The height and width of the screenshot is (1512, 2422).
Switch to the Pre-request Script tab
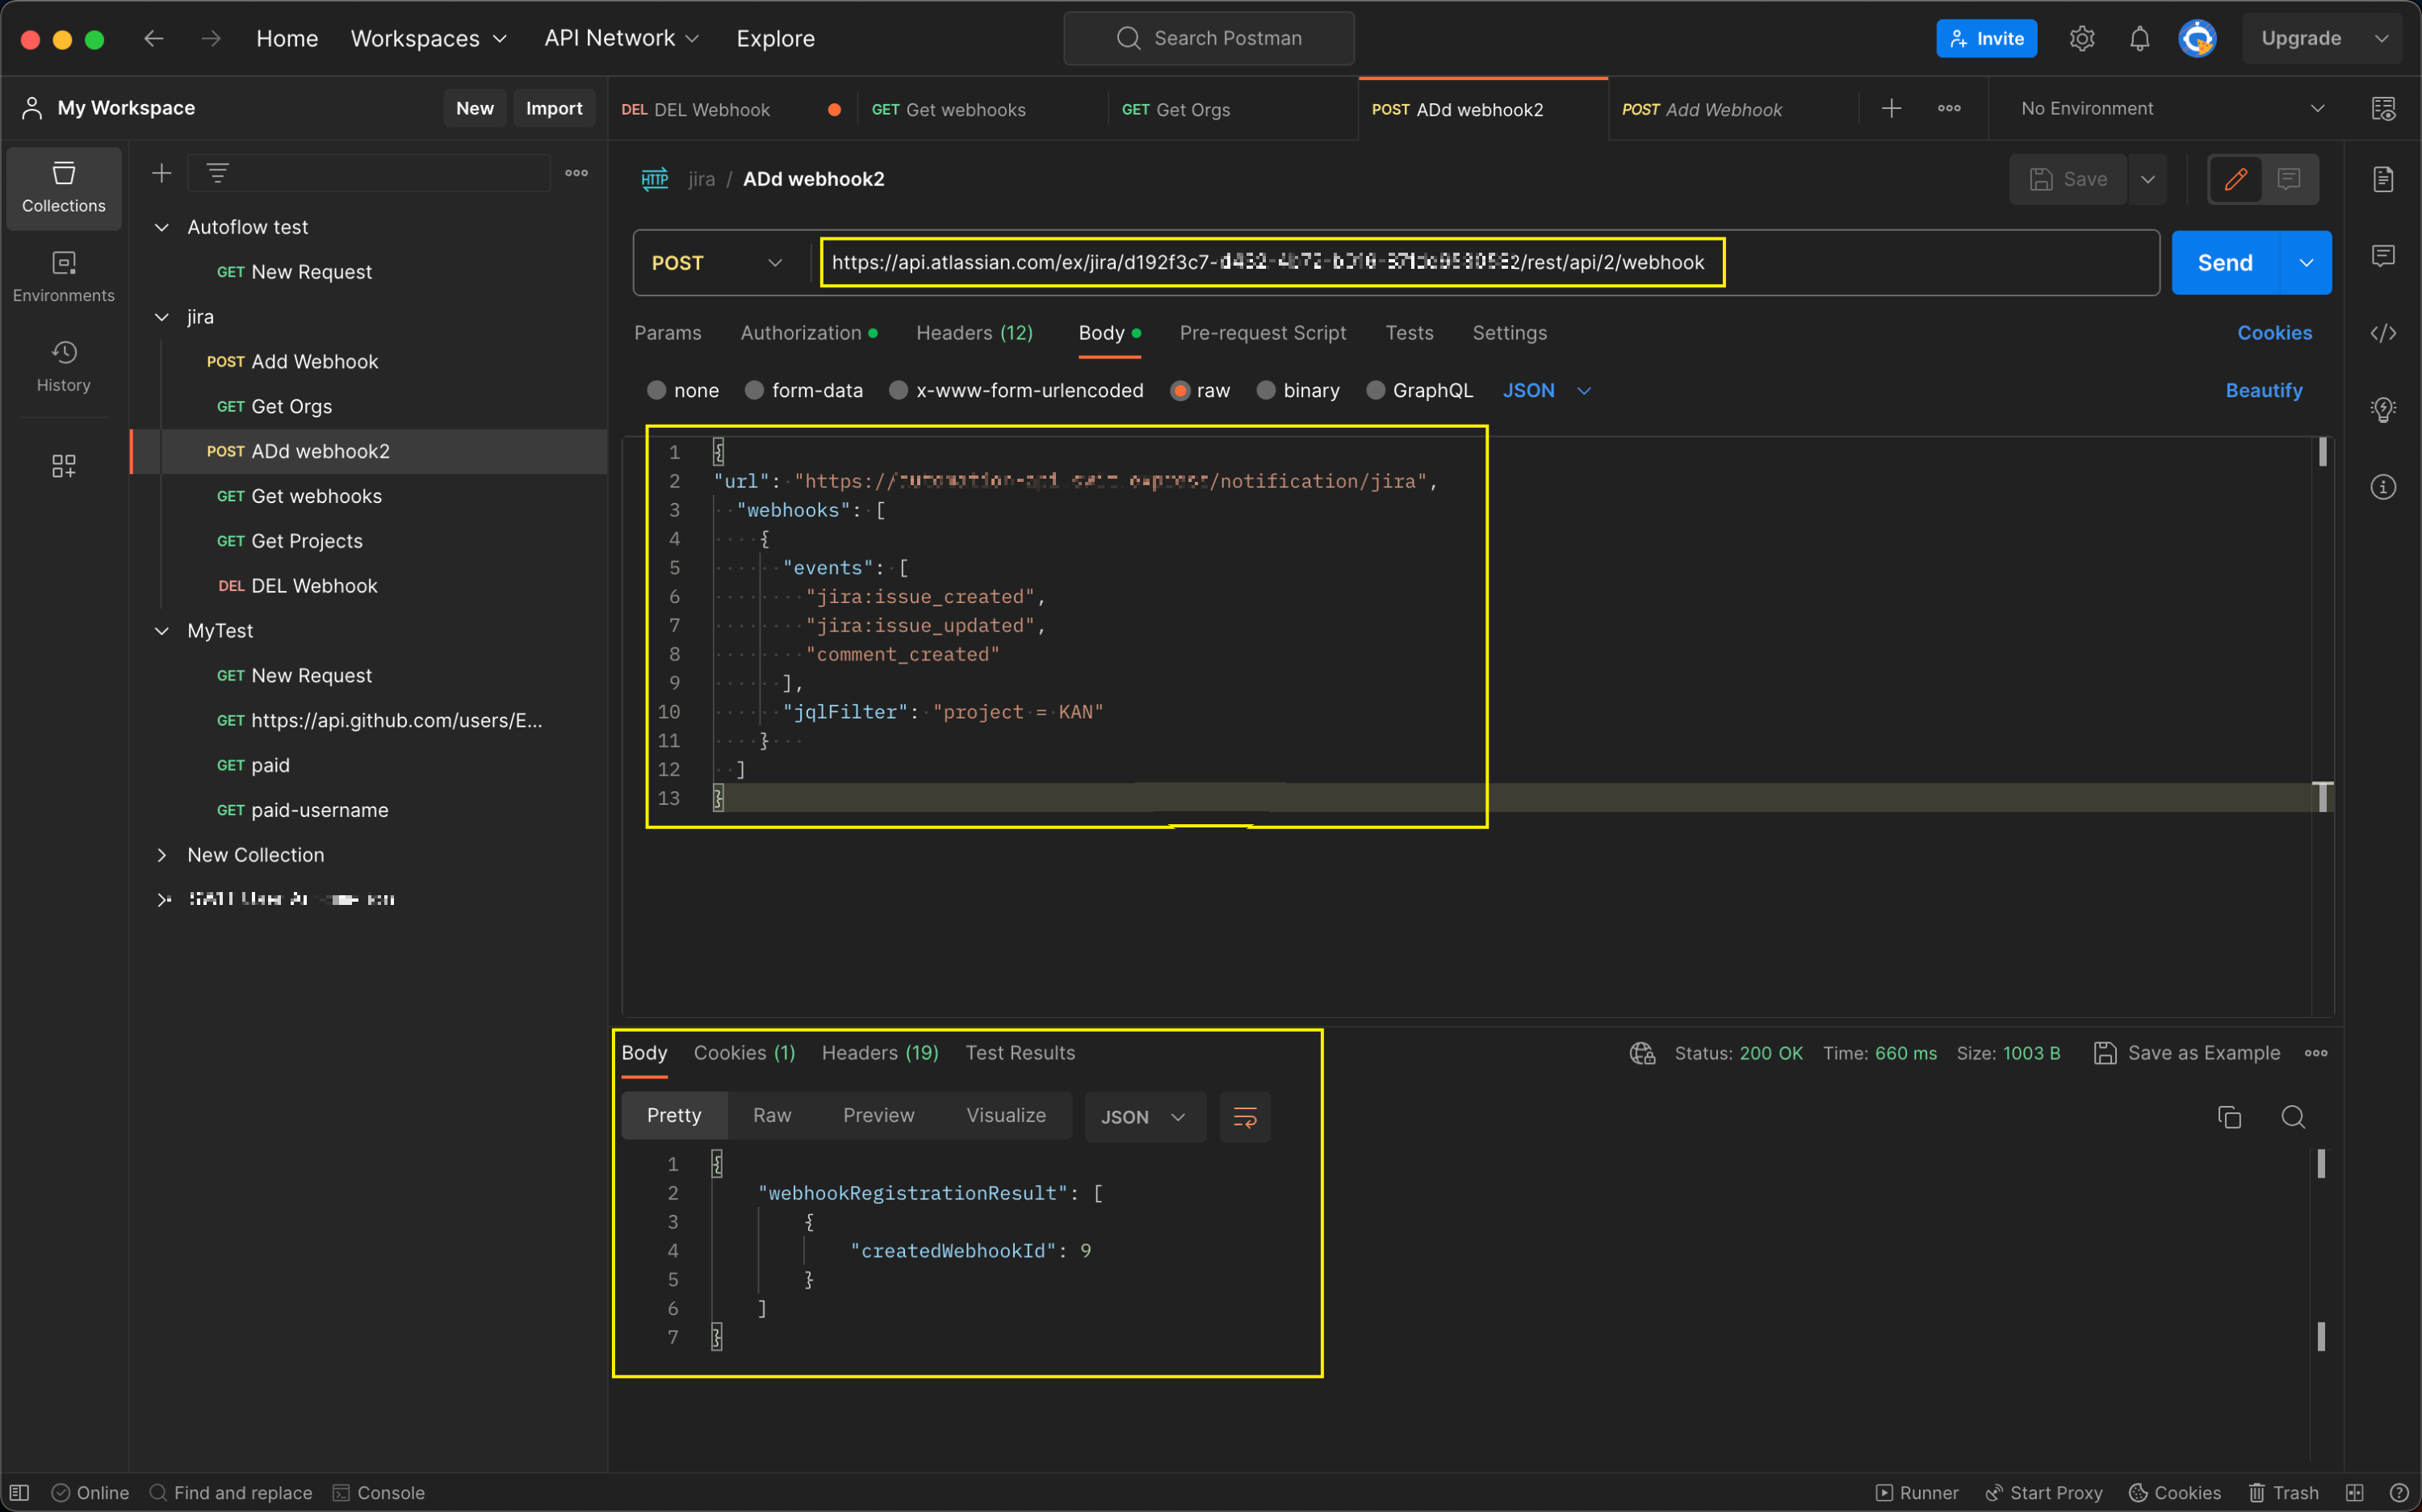pos(1262,333)
